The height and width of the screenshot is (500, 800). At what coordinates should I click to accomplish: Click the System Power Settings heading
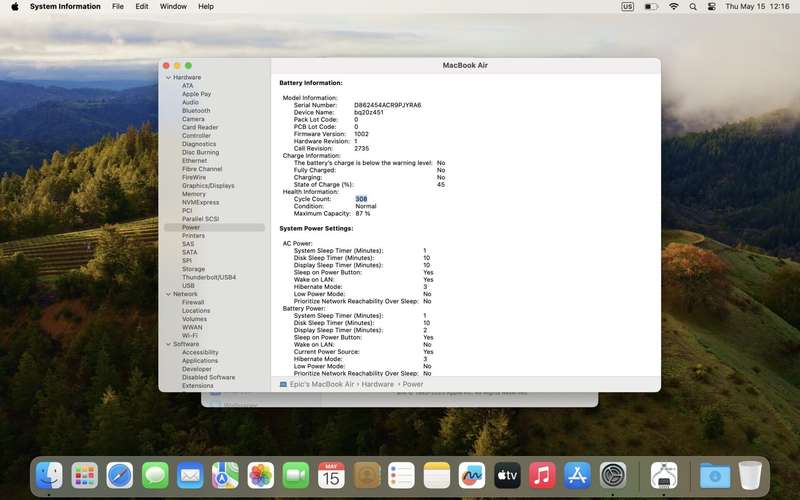click(x=316, y=229)
